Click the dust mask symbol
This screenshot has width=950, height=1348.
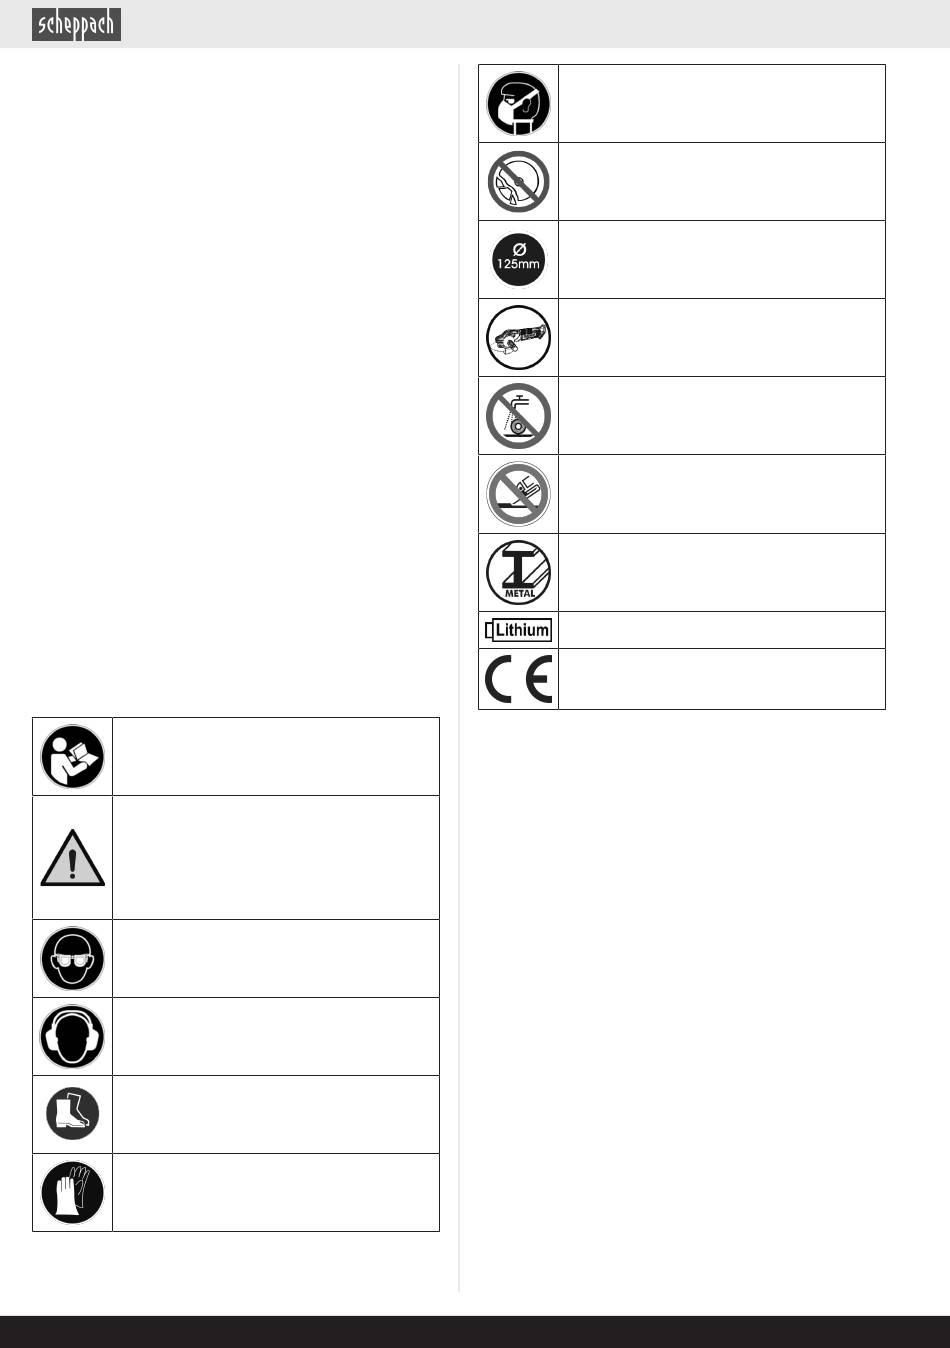tap(518, 103)
